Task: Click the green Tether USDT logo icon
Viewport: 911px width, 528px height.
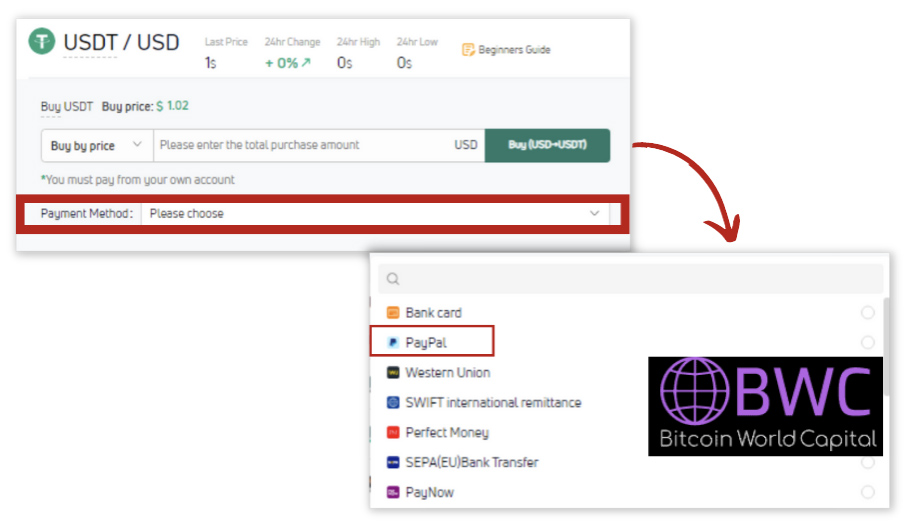Action: point(42,41)
